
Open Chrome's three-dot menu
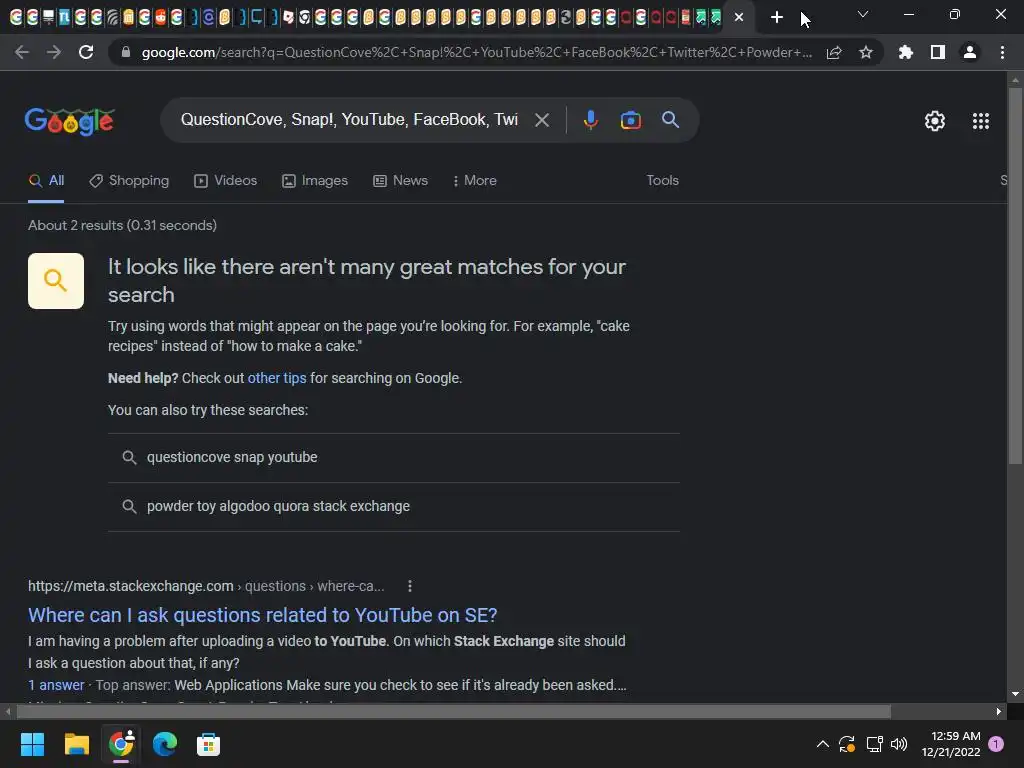[x=1002, y=52]
